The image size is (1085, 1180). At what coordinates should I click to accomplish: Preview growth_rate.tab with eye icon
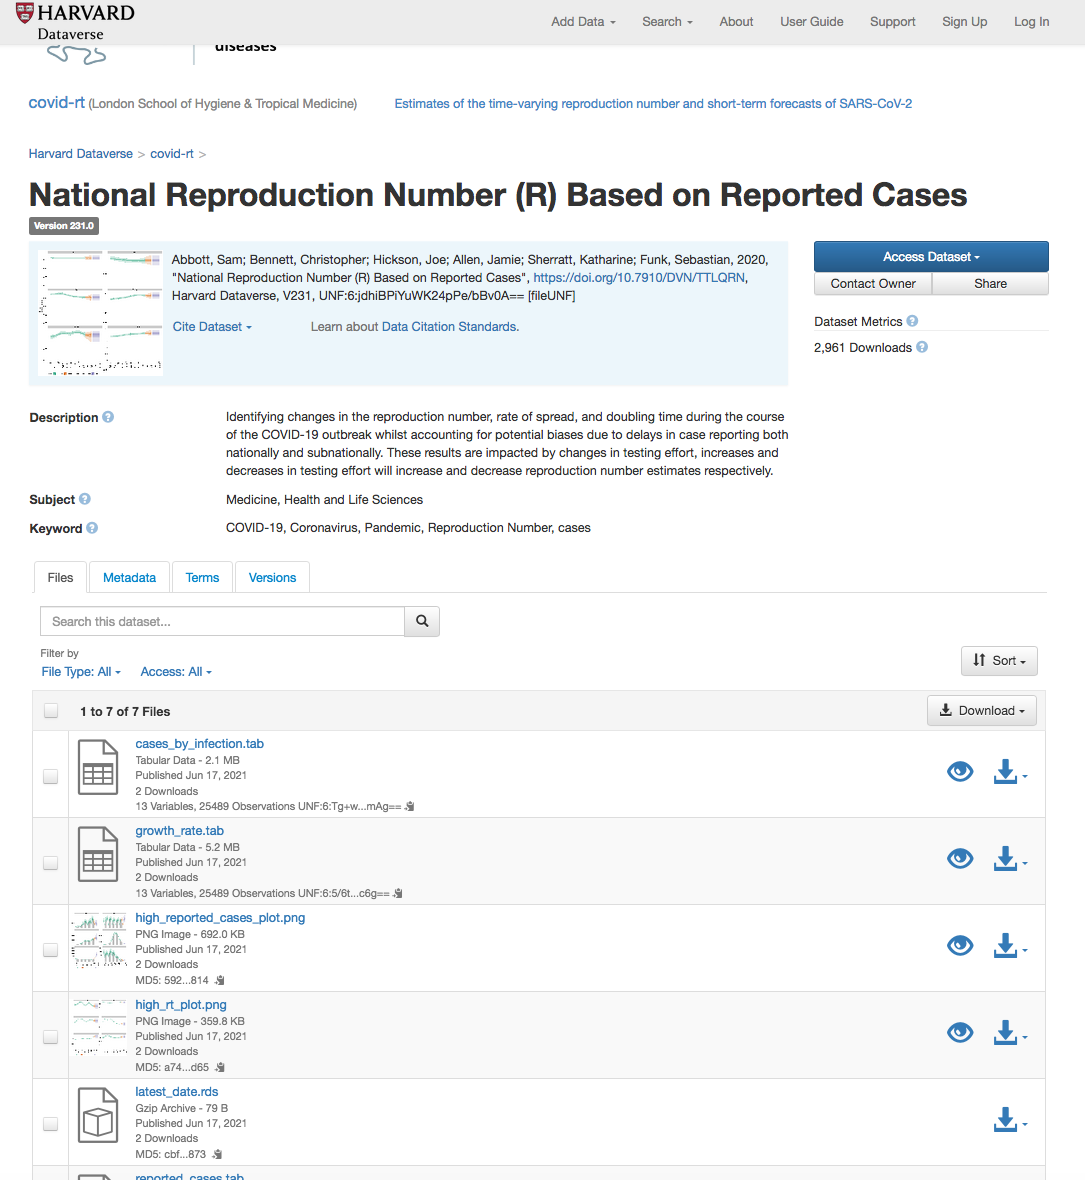[960, 859]
